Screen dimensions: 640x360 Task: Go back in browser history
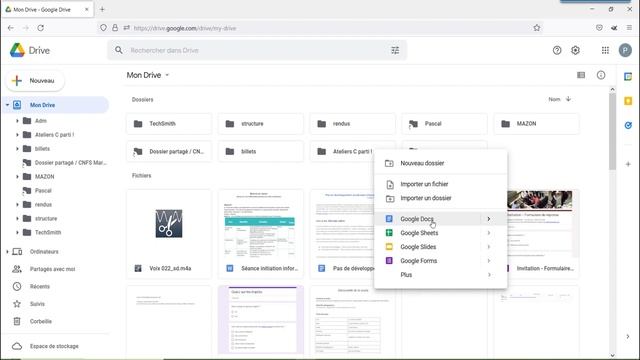pos(11,28)
